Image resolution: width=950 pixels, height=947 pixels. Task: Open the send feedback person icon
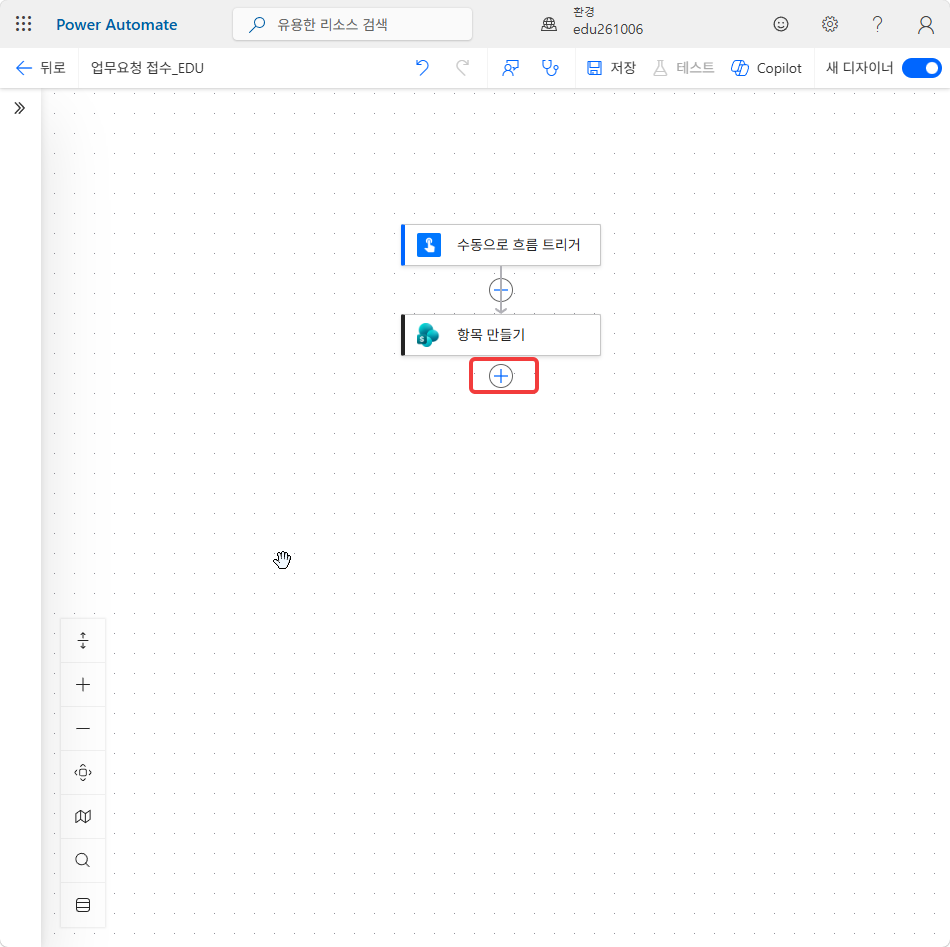click(x=510, y=68)
